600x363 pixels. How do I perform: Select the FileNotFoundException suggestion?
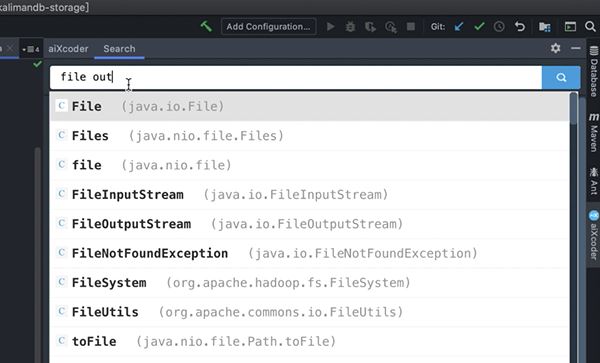tap(310, 253)
